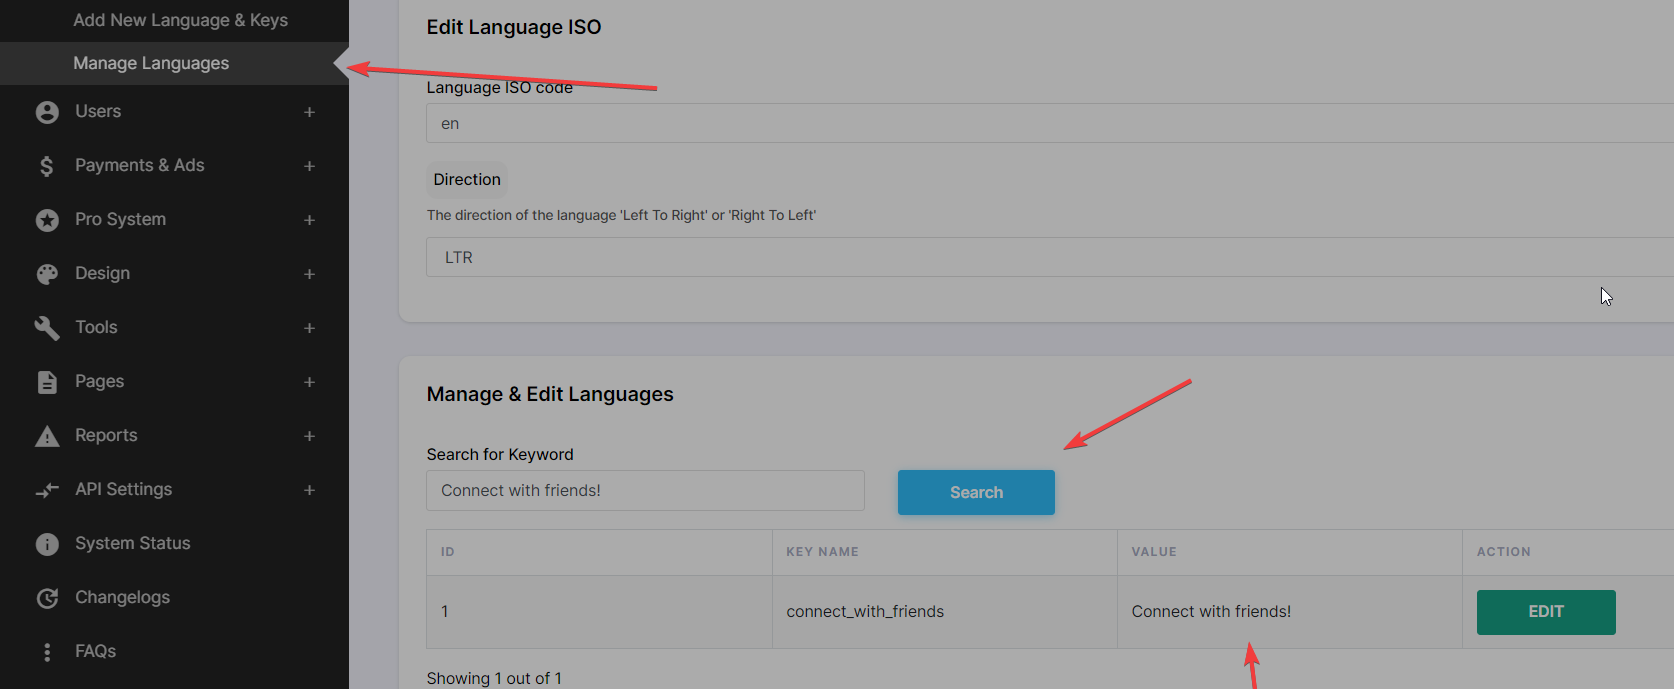Click the Payments & Ads dollar icon
The image size is (1674, 689).
(47, 166)
